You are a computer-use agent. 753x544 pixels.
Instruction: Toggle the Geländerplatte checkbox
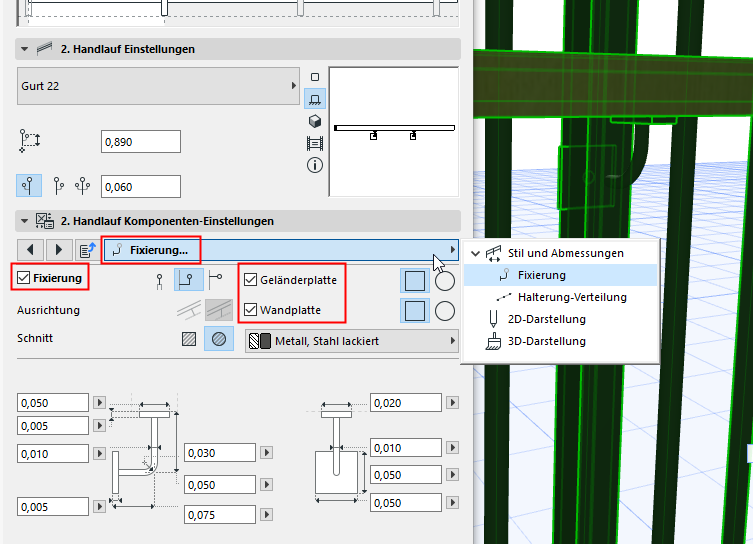251,279
